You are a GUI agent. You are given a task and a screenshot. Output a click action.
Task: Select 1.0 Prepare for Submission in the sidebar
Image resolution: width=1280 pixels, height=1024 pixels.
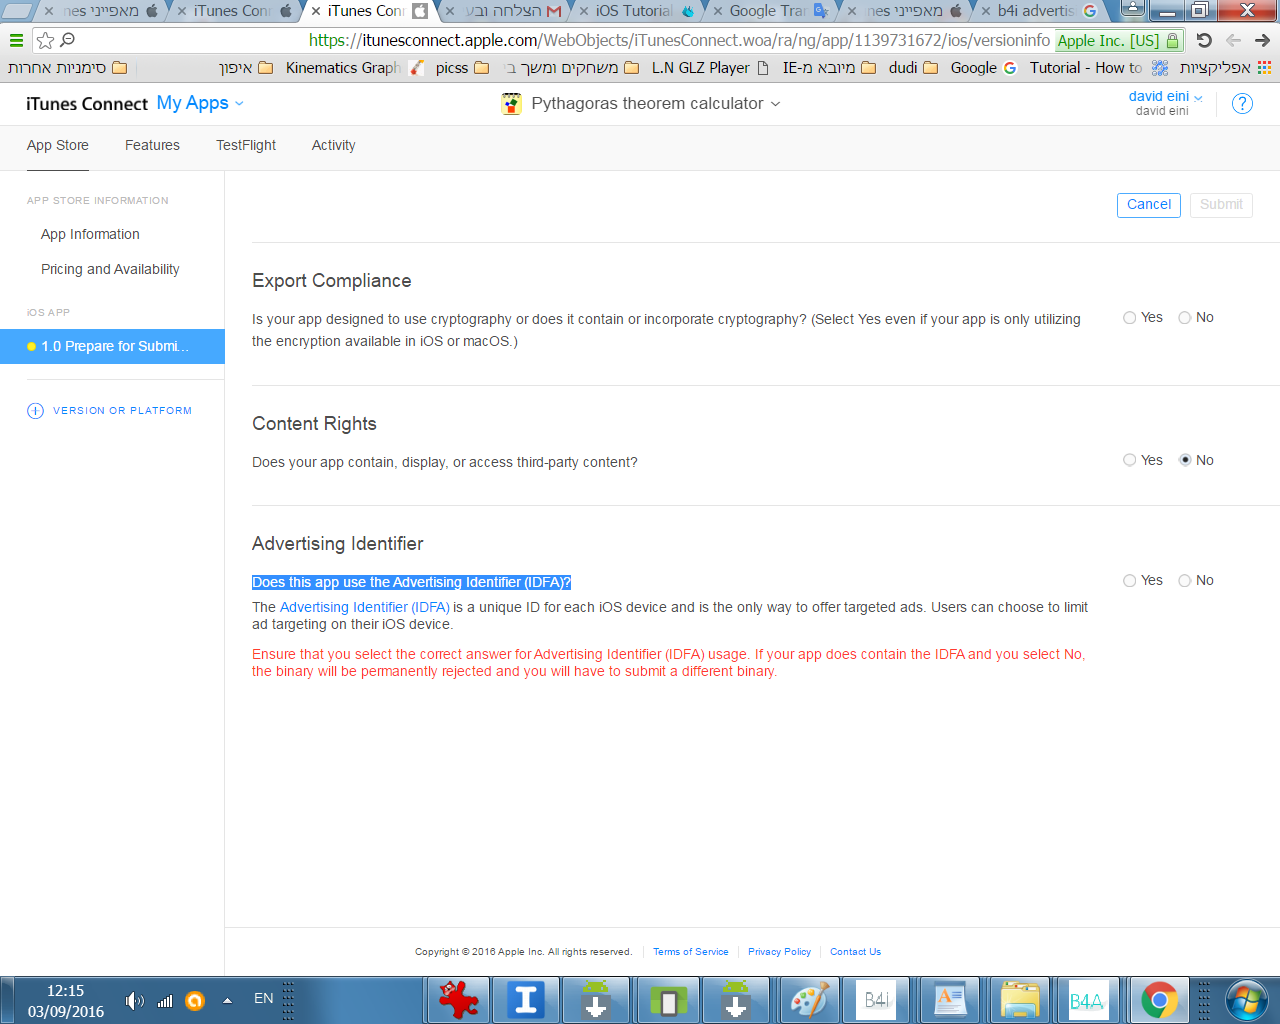point(112,346)
